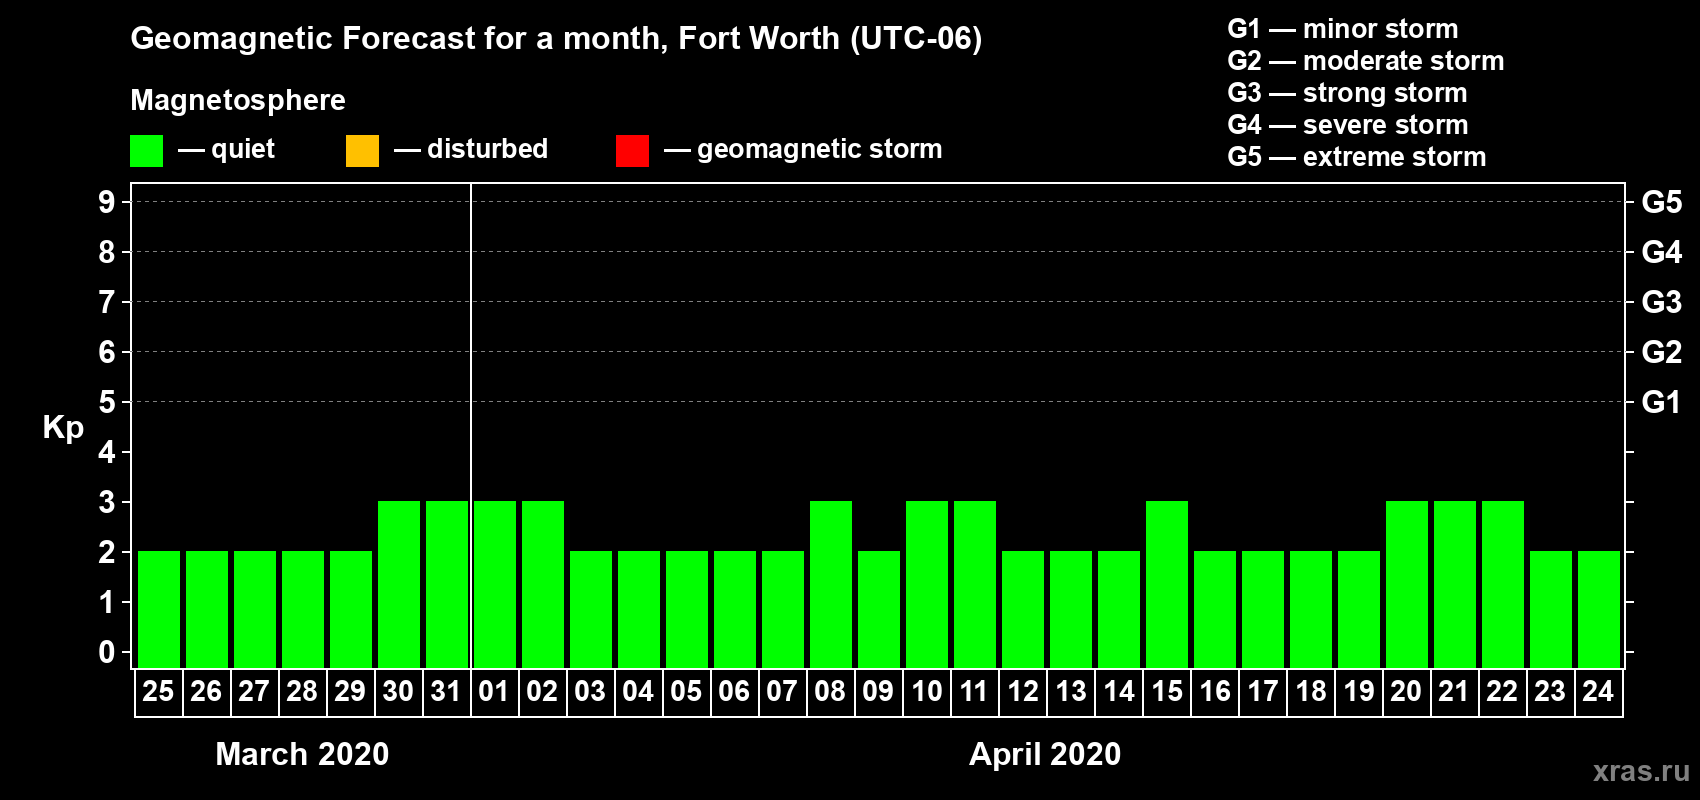1700x800 pixels.
Task: Click the Kp axis value 5
Action: click(107, 402)
